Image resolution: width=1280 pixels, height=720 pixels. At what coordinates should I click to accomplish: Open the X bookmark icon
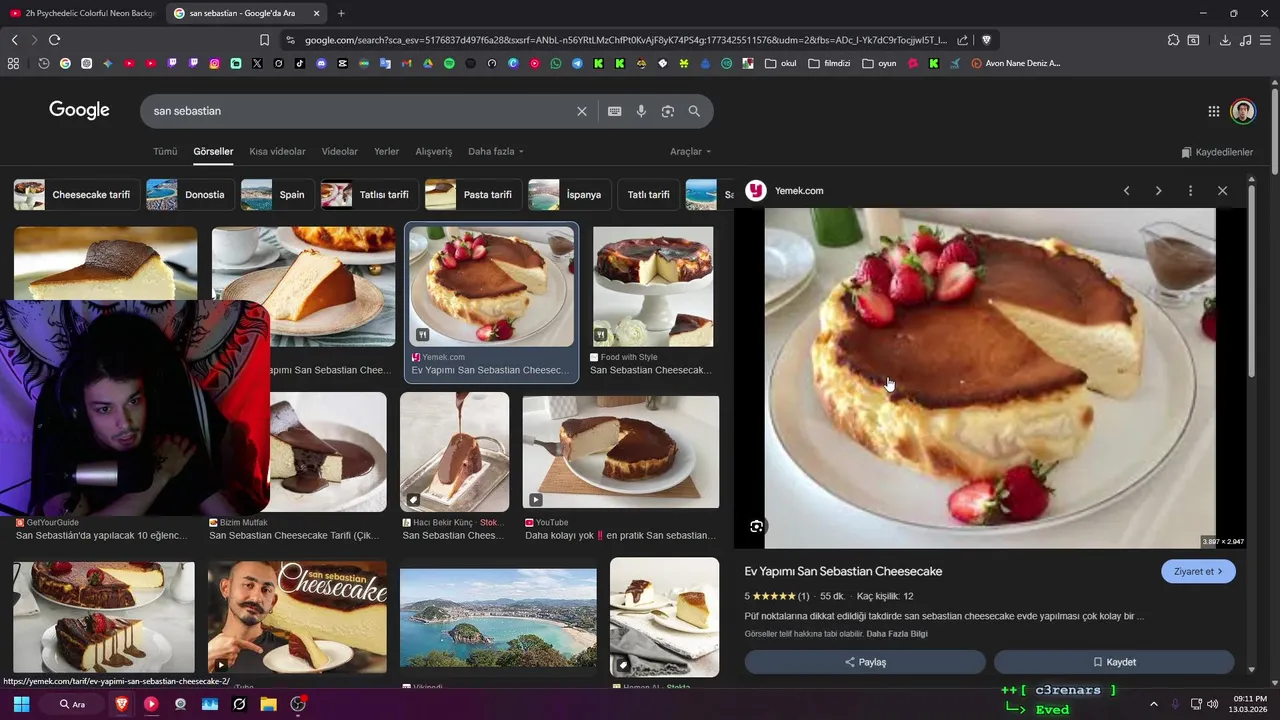click(x=257, y=63)
